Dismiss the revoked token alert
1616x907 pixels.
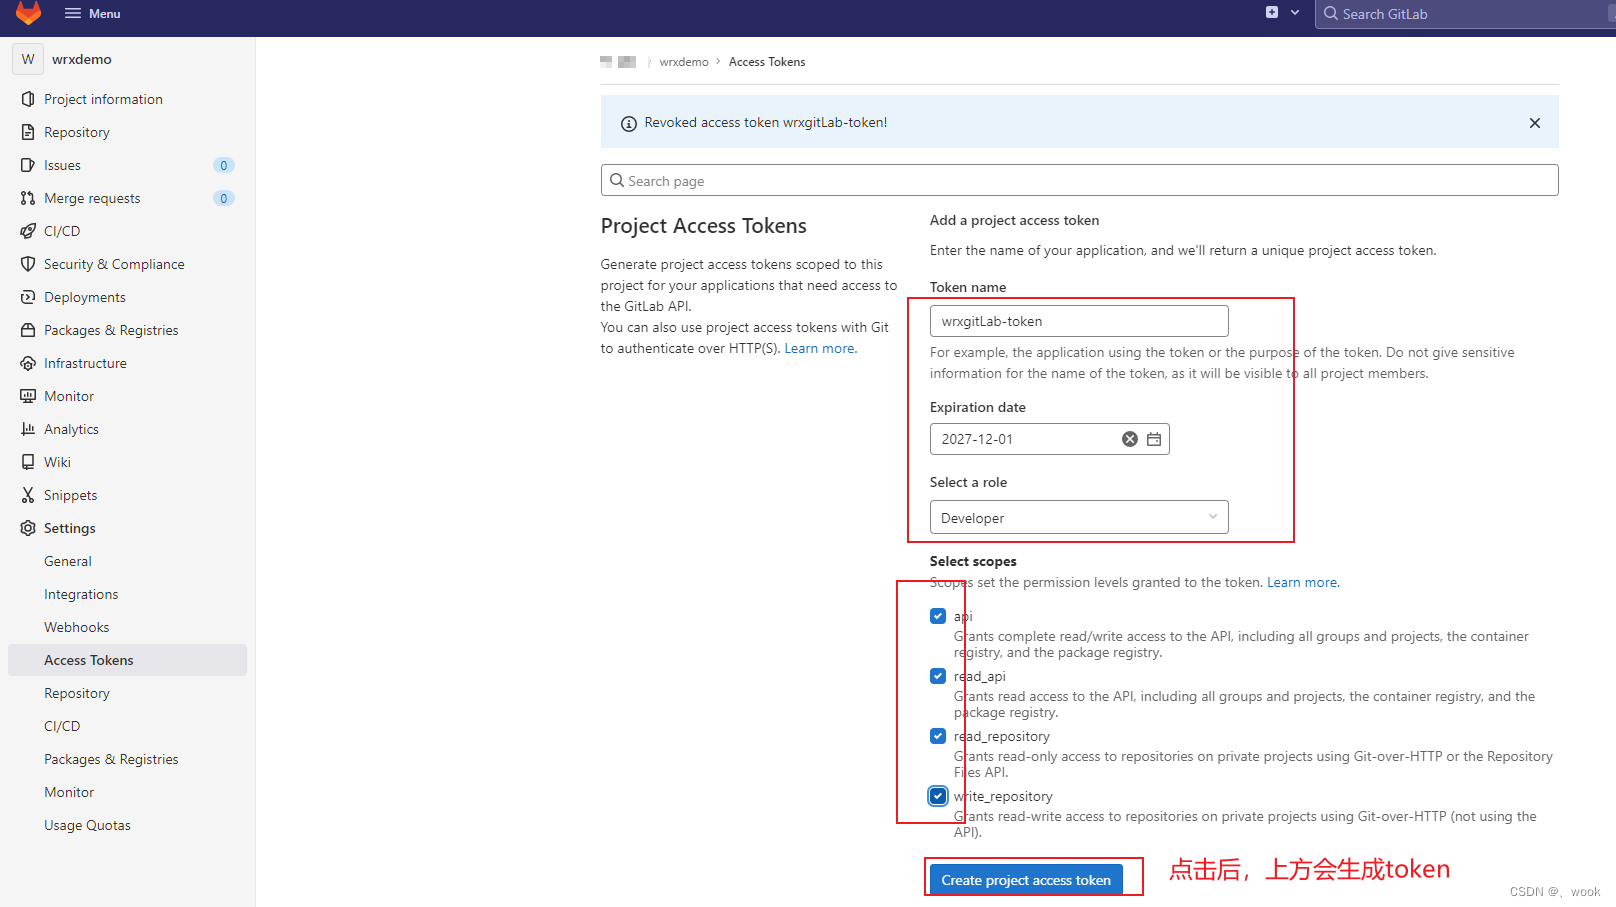click(1535, 123)
